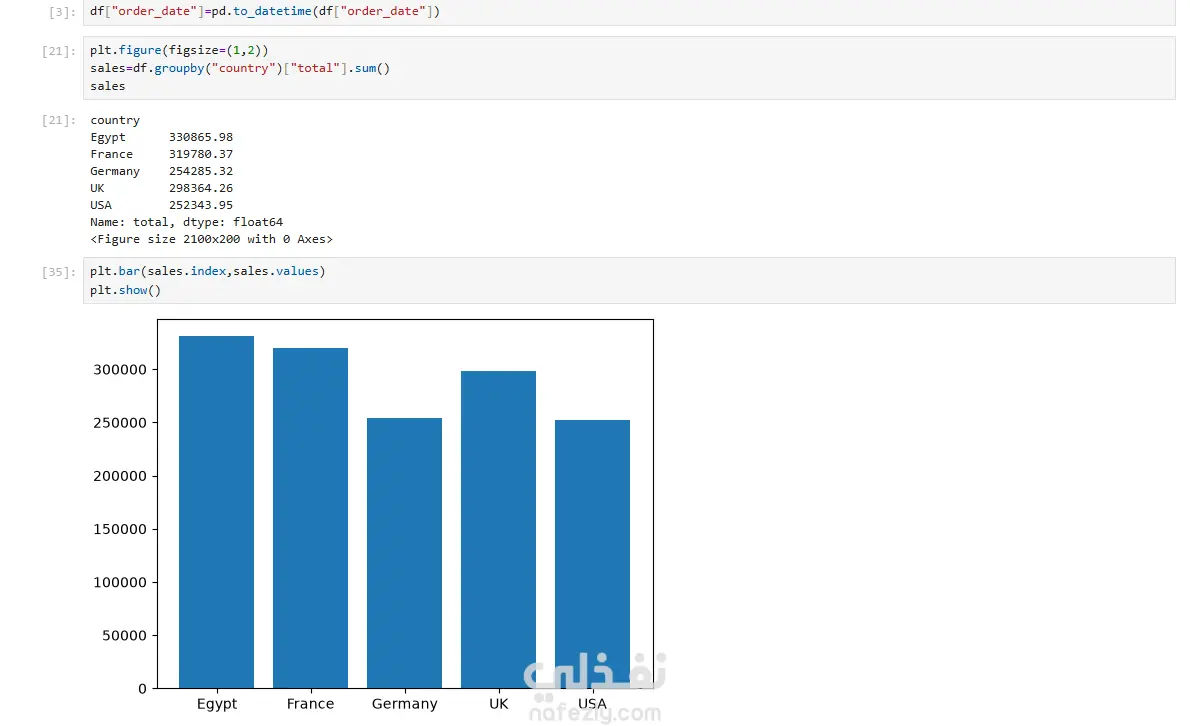Image resolution: width=1190 pixels, height=726 pixels.
Task: Click the plt.show() code line
Action: point(125,291)
